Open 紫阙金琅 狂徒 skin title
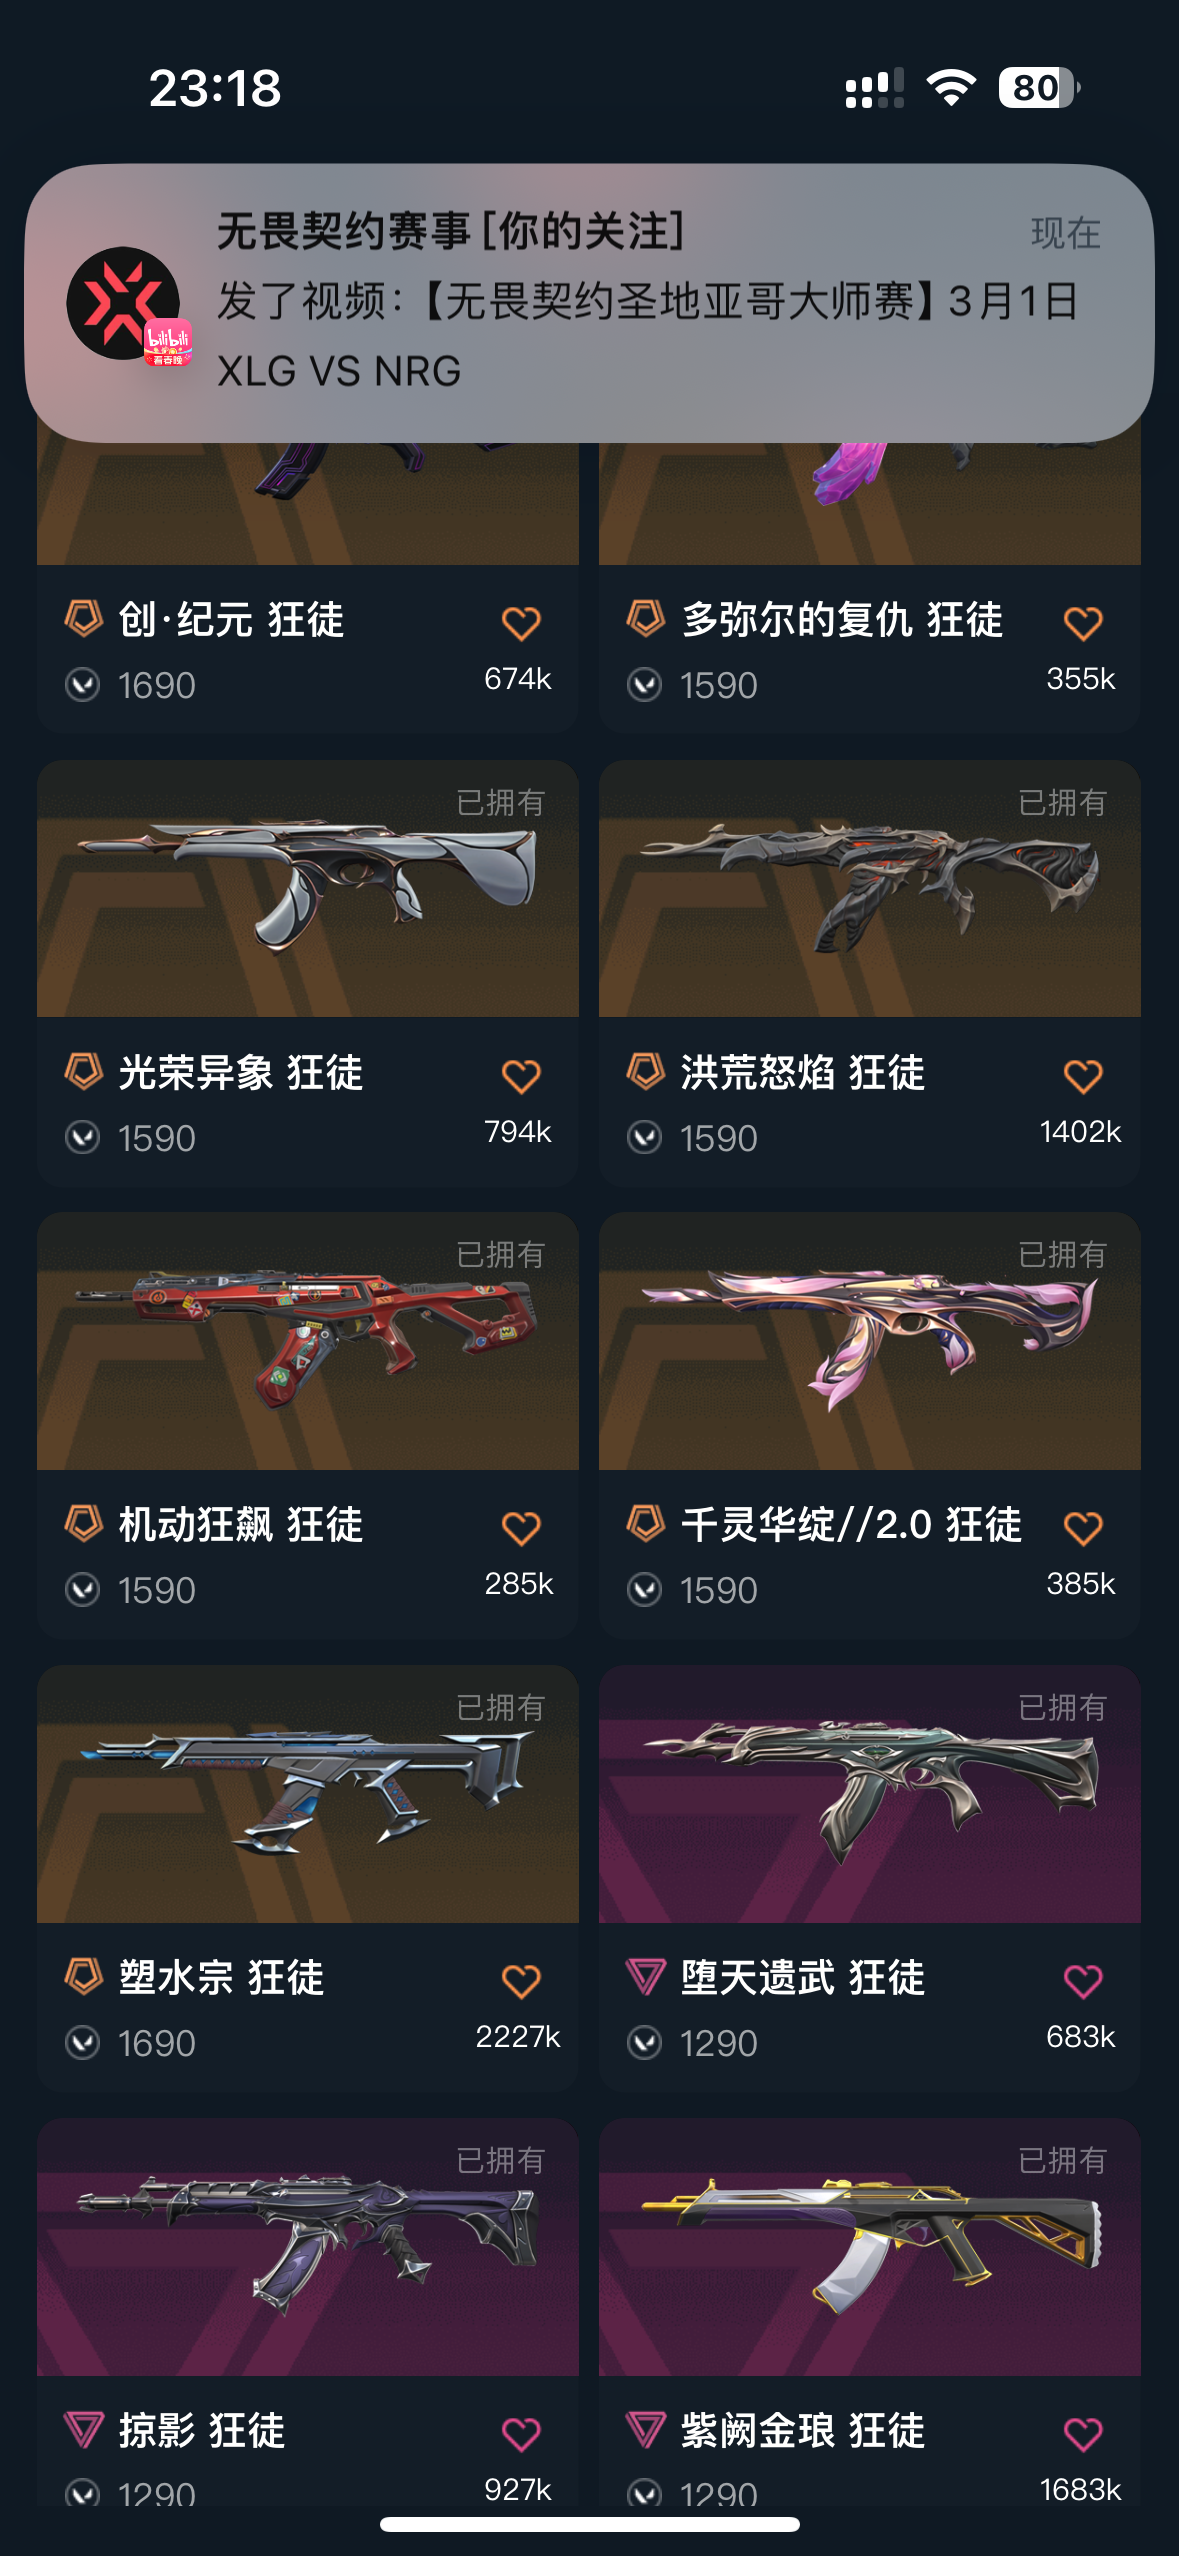 802,2431
